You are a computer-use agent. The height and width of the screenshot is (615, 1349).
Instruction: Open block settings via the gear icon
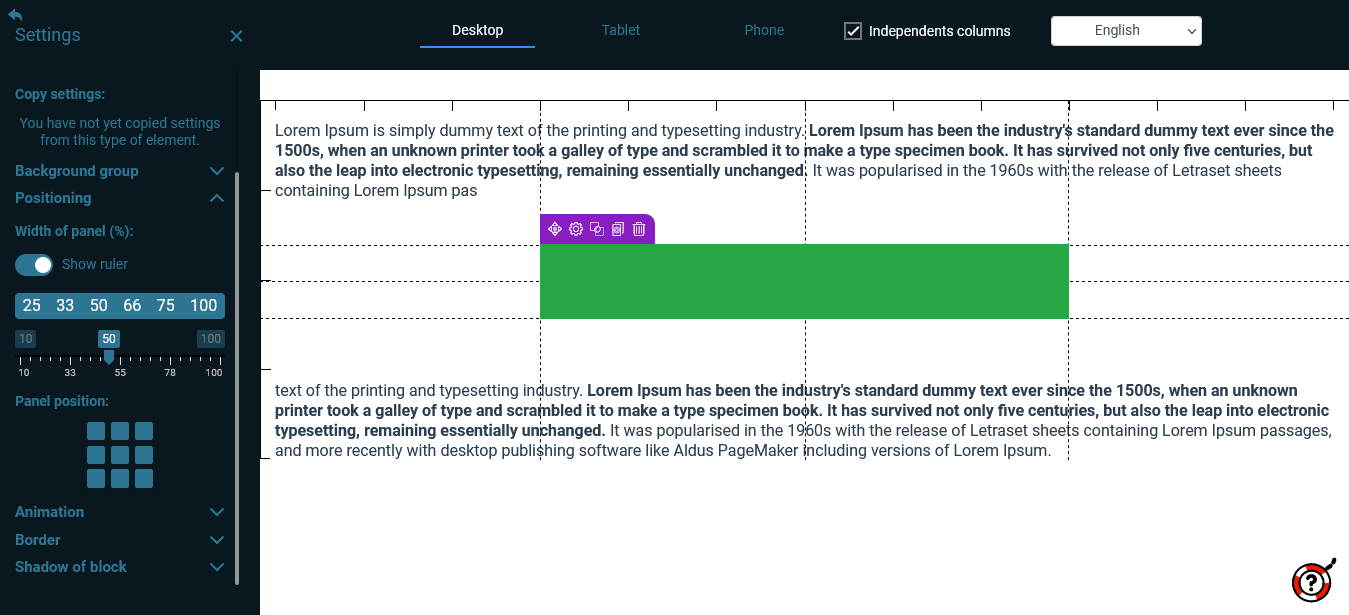click(576, 229)
